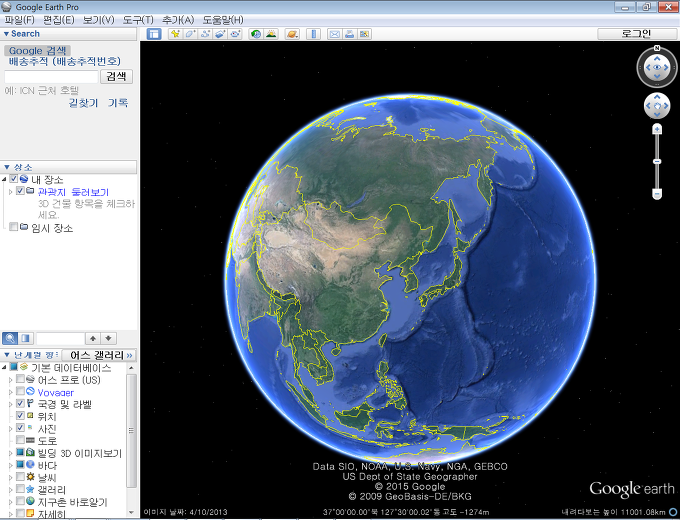Move selected place up with up arrow
This screenshot has height=520, width=680.
pos(93,338)
